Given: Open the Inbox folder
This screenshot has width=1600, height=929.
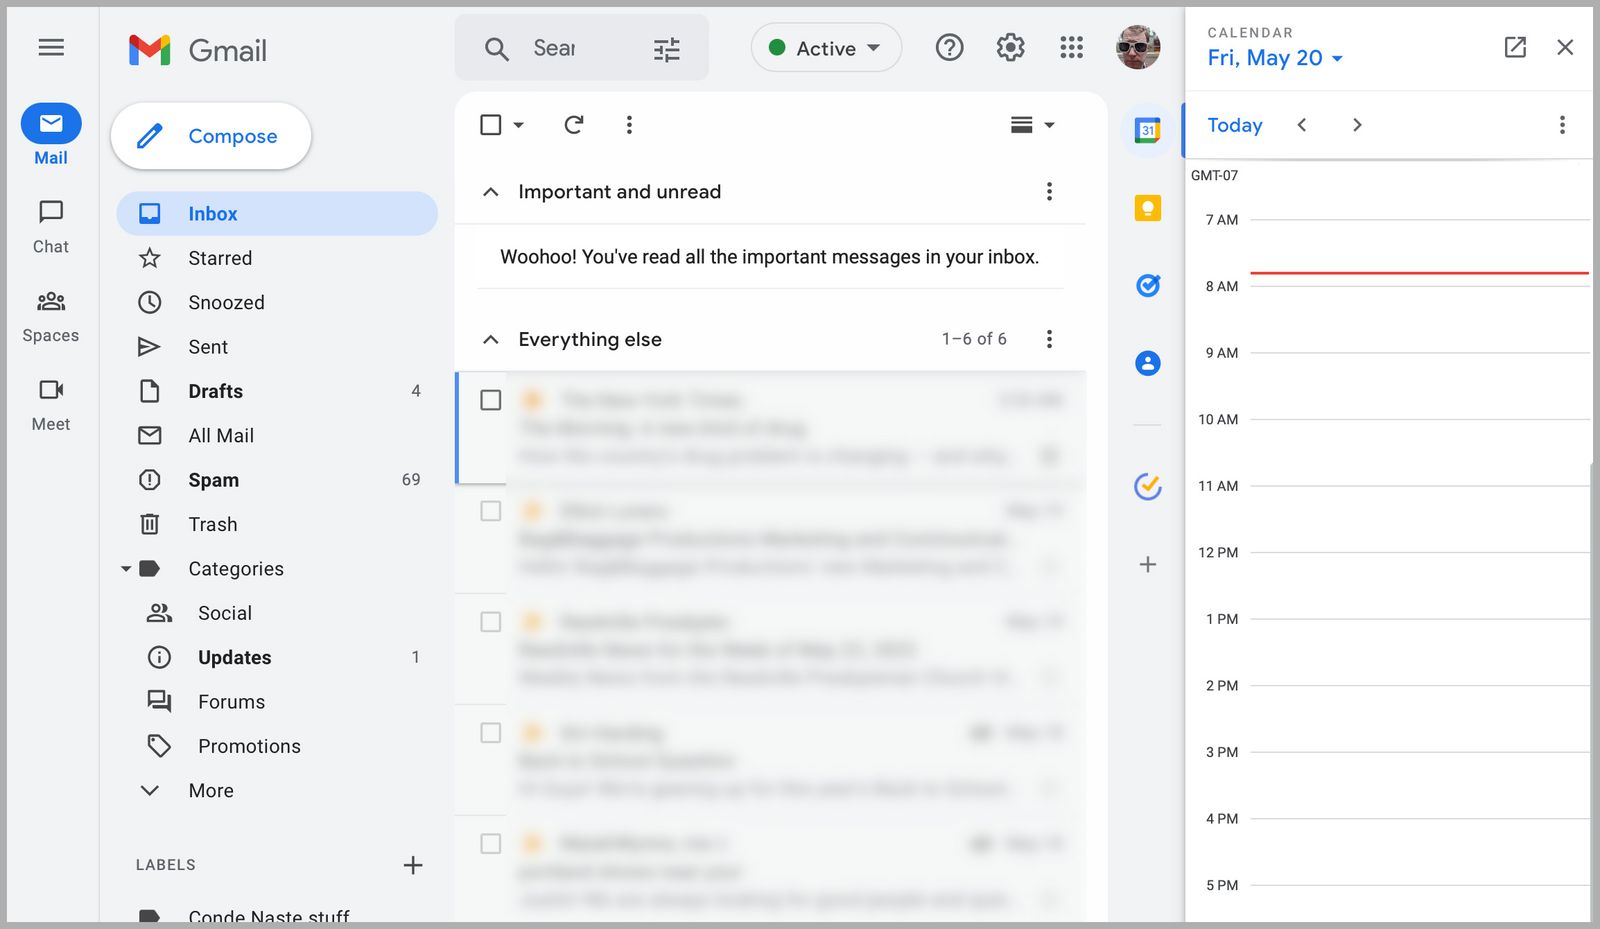Looking at the screenshot, I should coord(277,213).
